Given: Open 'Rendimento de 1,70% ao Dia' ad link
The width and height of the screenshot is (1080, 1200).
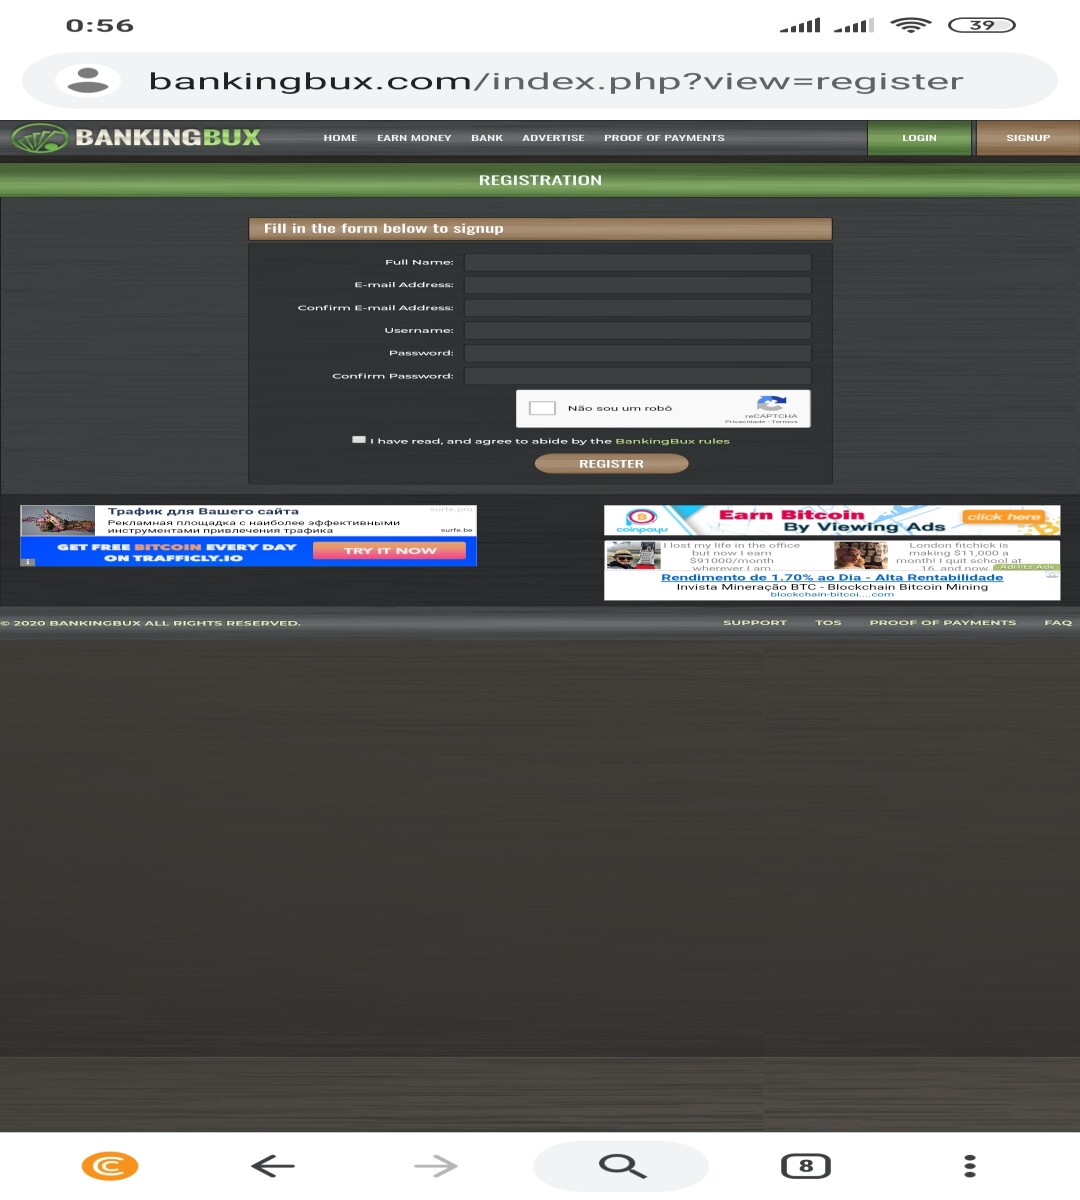Looking at the screenshot, I should pos(832,577).
